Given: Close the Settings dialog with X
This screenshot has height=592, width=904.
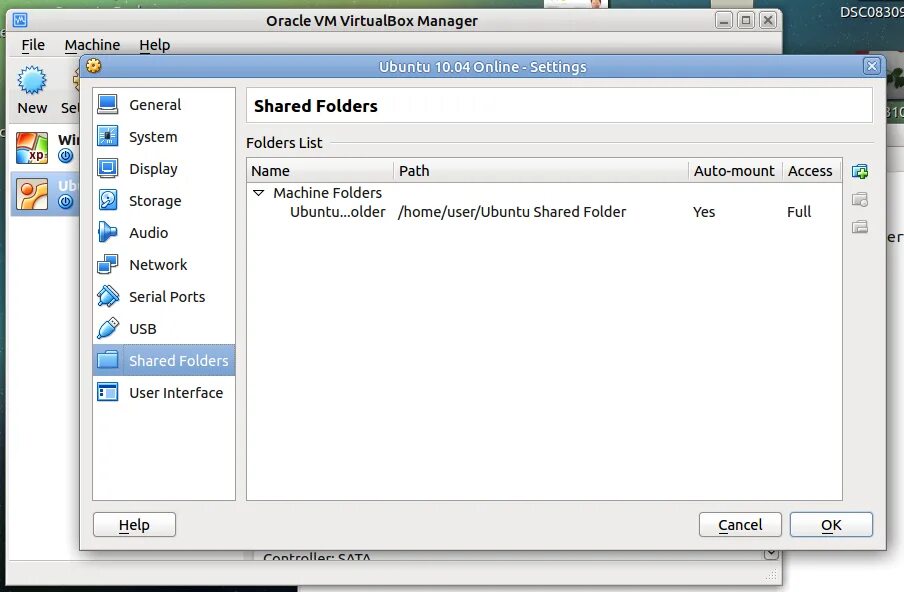Looking at the screenshot, I should pyautogui.click(x=872, y=66).
